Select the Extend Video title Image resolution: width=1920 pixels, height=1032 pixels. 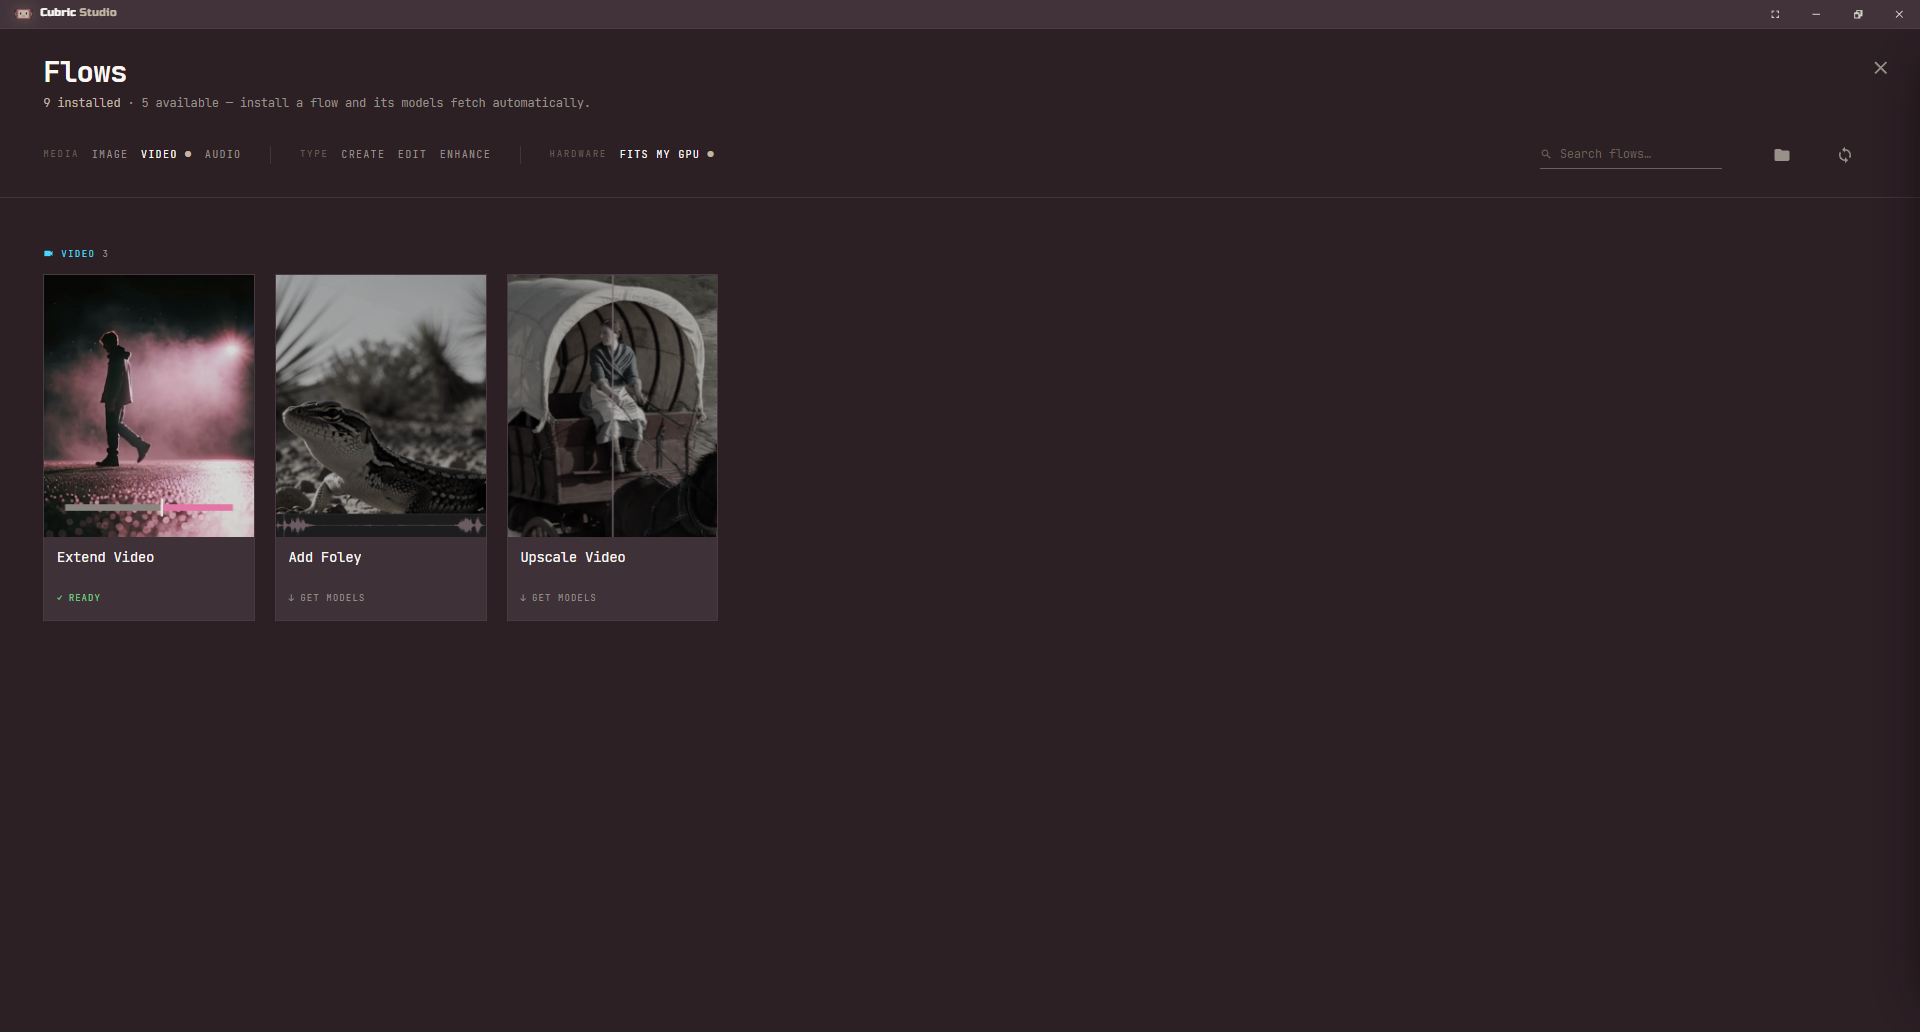pyautogui.click(x=105, y=557)
